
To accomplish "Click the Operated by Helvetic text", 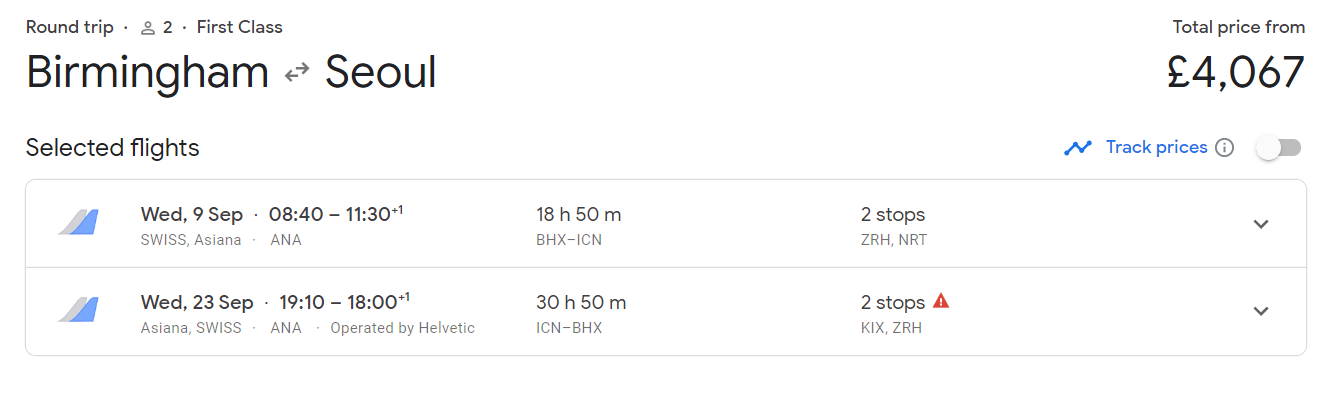I will 403,328.
